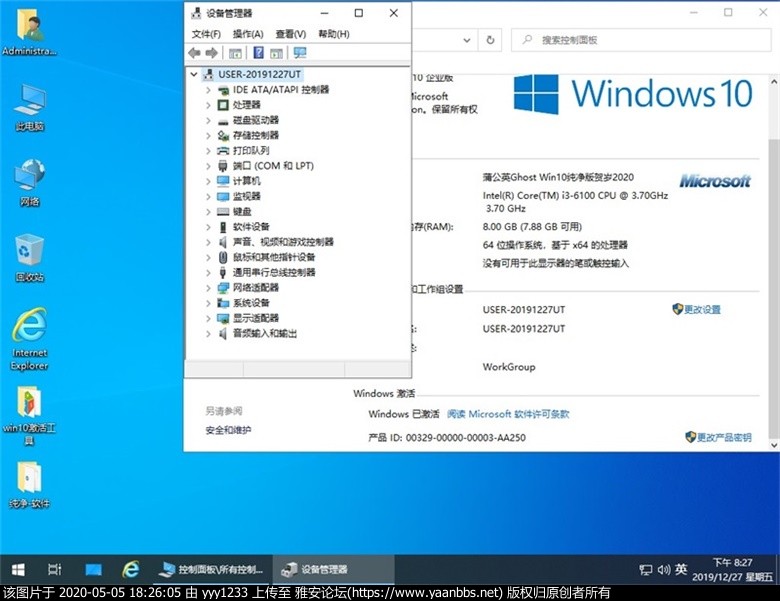The height and width of the screenshot is (601, 780).
Task: Select the 网络 desktop icon
Action: pos(29,183)
